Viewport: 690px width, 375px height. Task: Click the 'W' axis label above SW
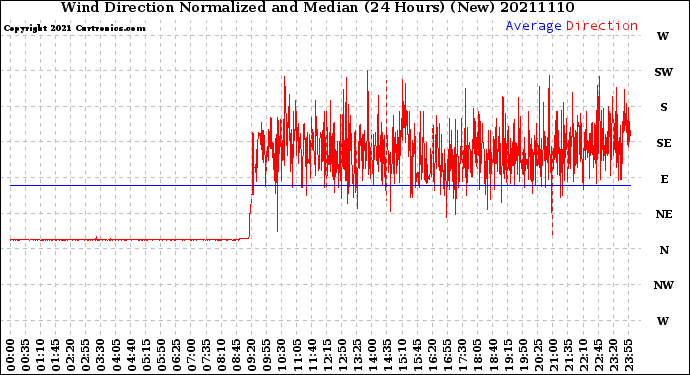(663, 37)
